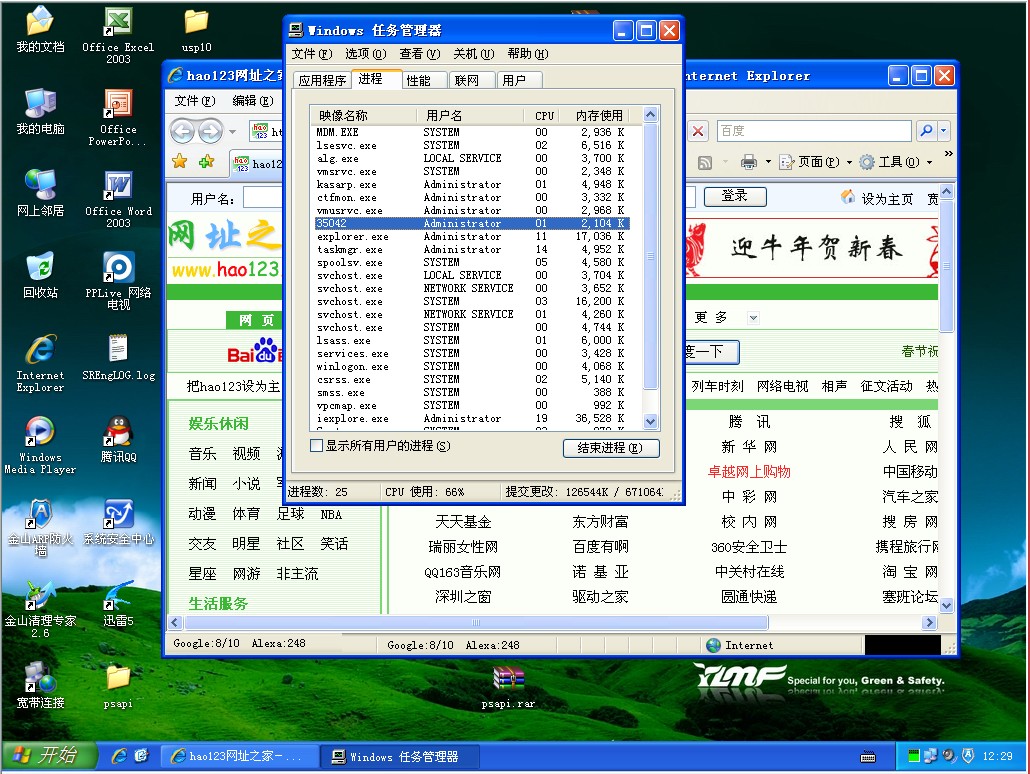Click the IE back navigation button

pos(182,131)
